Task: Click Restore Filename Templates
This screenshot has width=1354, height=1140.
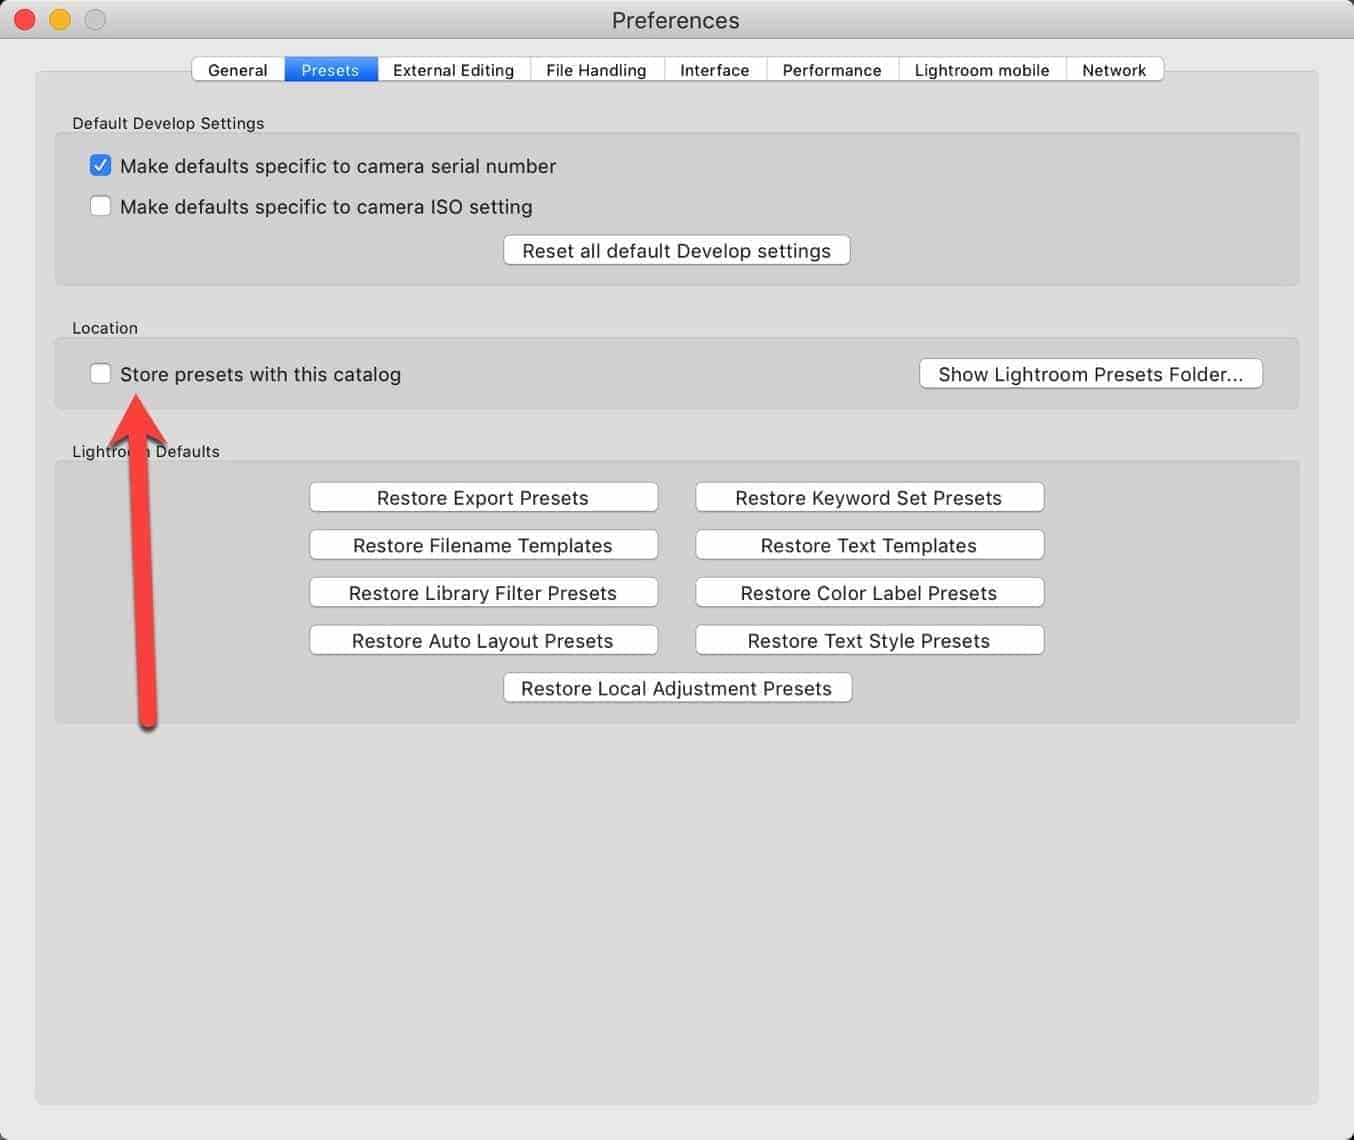Action: click(x=483, y=545)
